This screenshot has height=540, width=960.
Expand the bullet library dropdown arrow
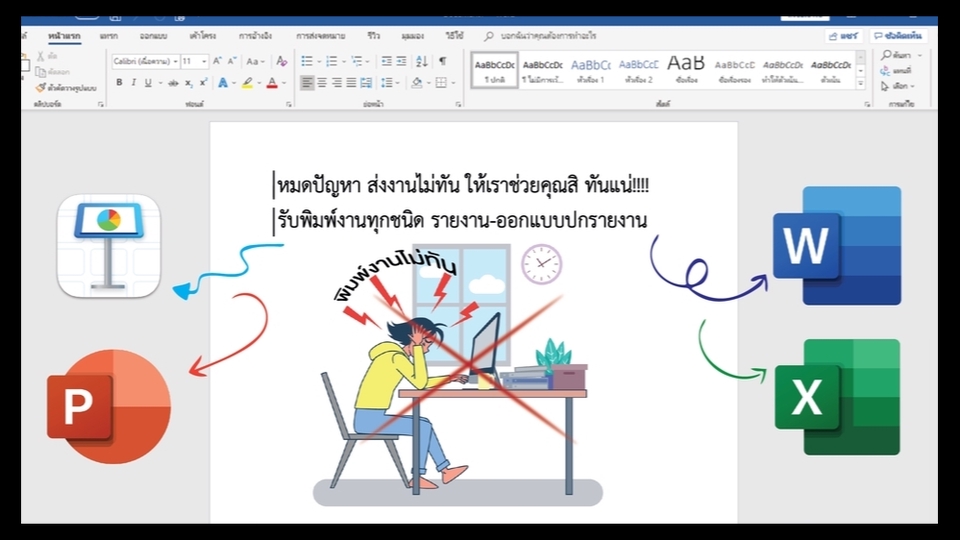point(319,61)
